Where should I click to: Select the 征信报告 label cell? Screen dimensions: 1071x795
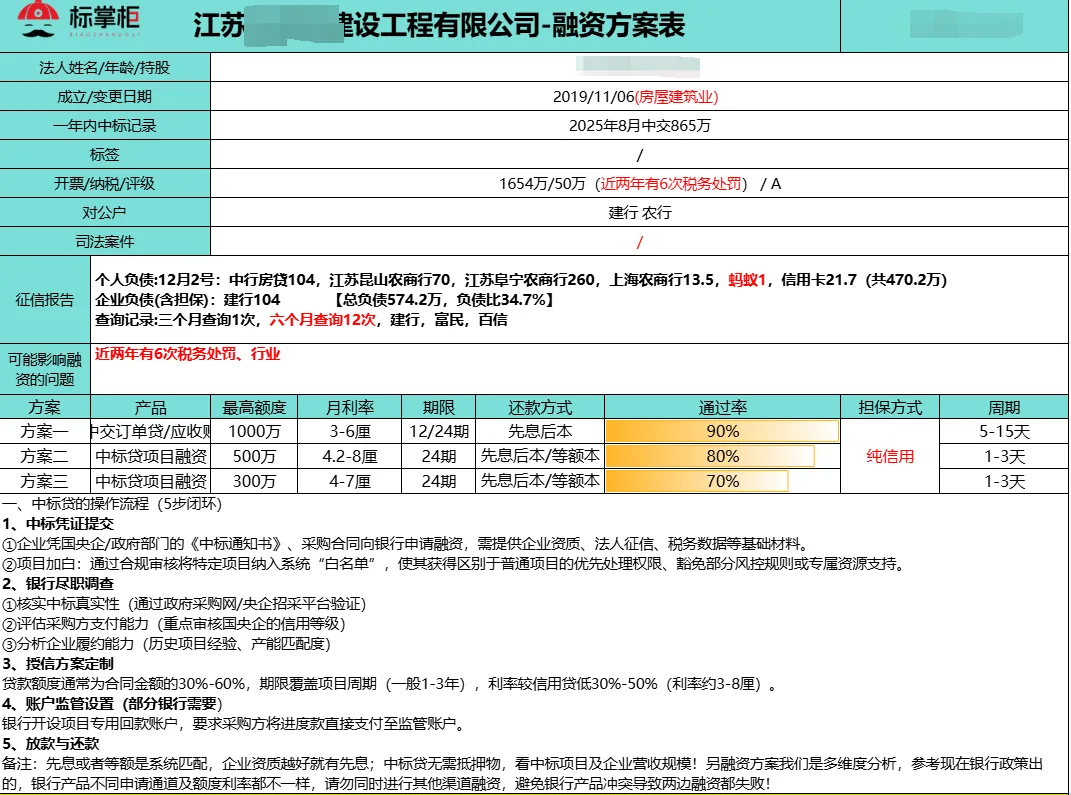(45, 300)
